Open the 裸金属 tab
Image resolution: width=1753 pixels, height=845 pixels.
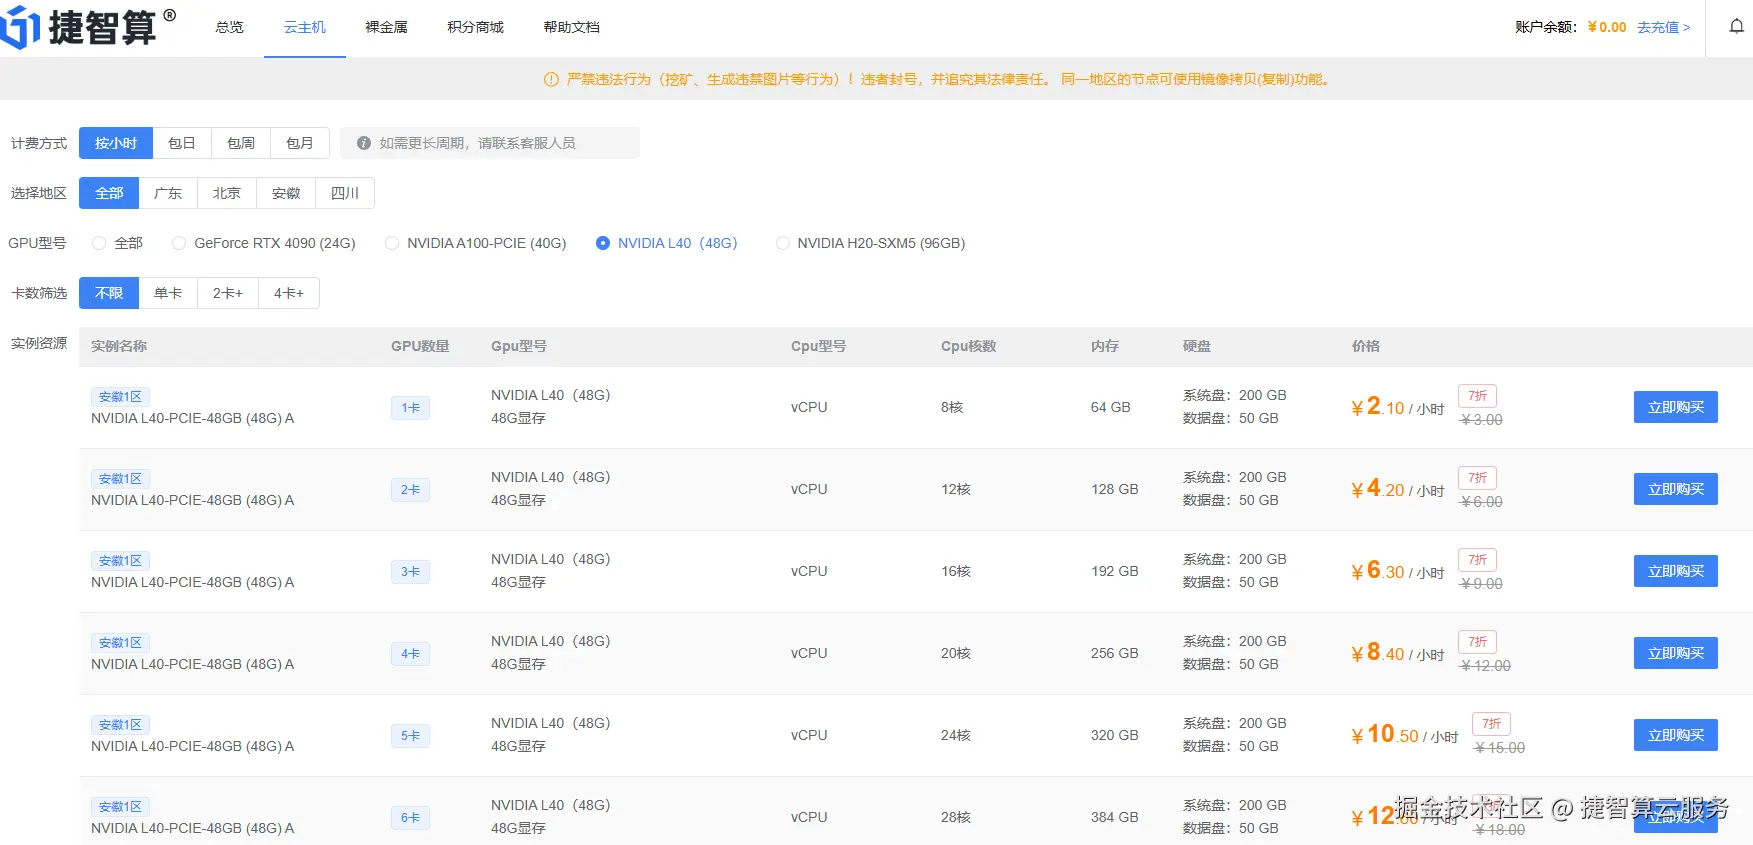click(386, 27)
